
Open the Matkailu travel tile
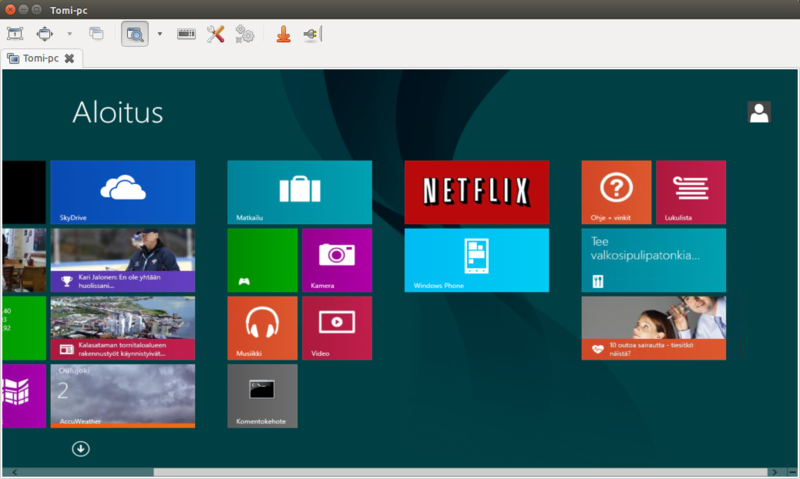(299, 192)
